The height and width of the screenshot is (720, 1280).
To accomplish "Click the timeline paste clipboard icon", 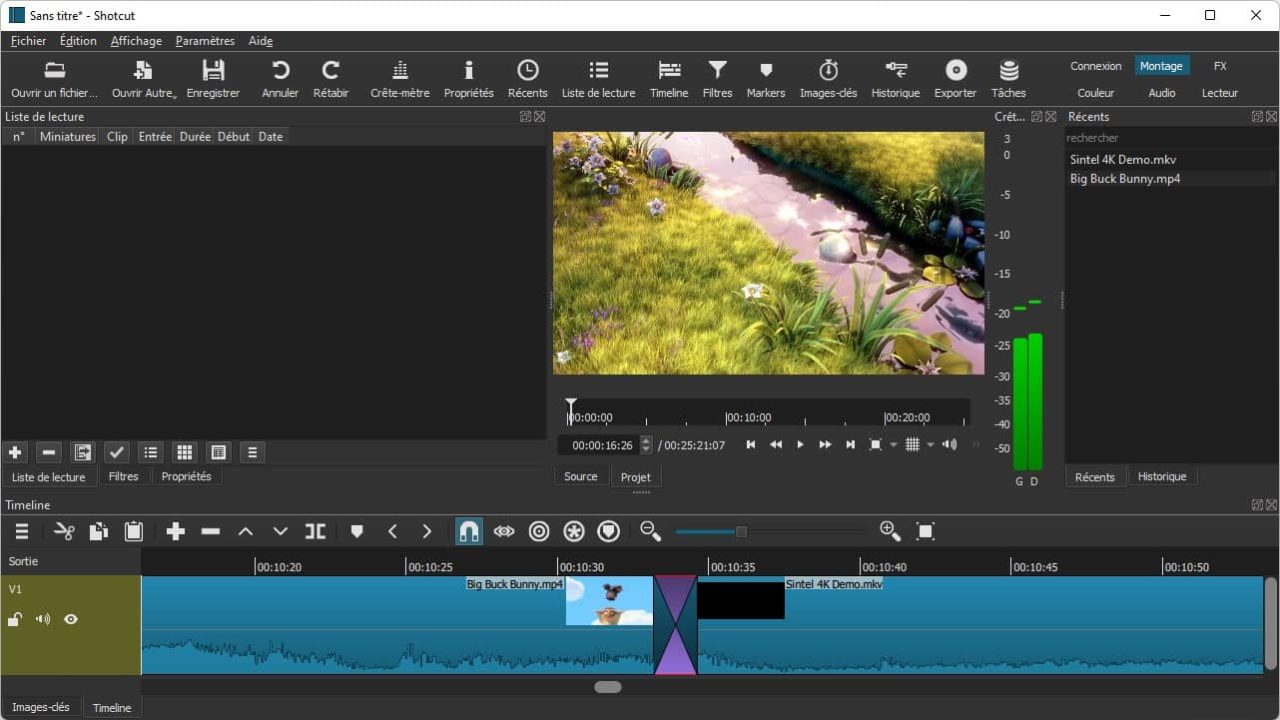I will pos(134,532).
